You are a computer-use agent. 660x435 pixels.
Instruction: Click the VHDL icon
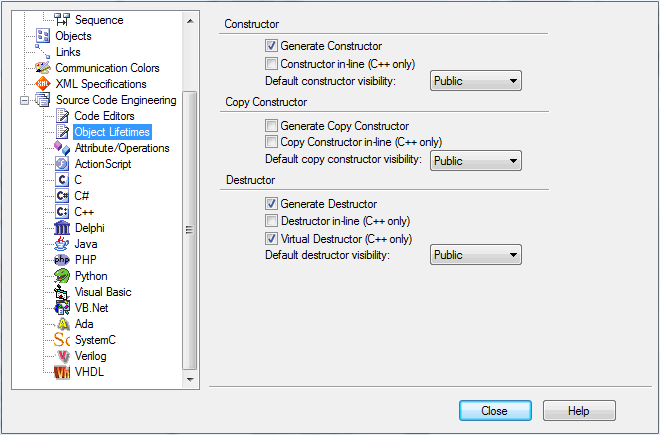[62, 372]
